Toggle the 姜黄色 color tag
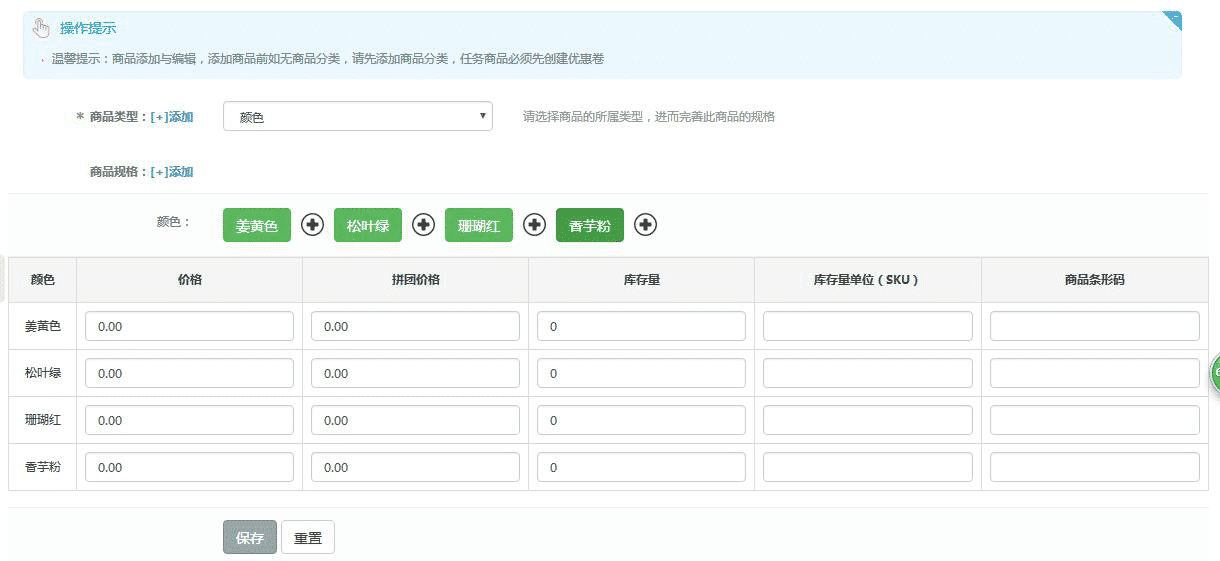Screen dimensions: 1220x561 point(257,225)
